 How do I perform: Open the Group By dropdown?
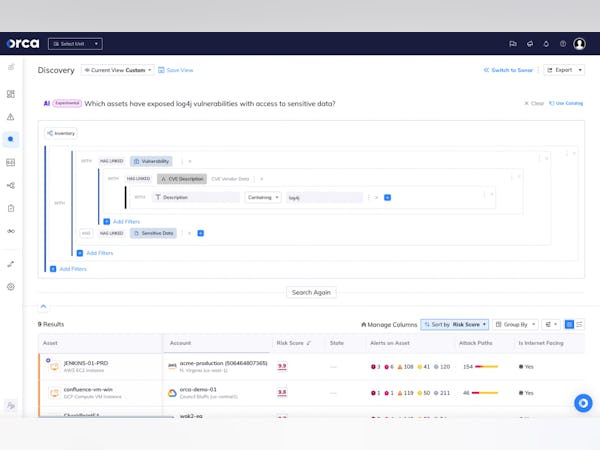tap(515, 324)
